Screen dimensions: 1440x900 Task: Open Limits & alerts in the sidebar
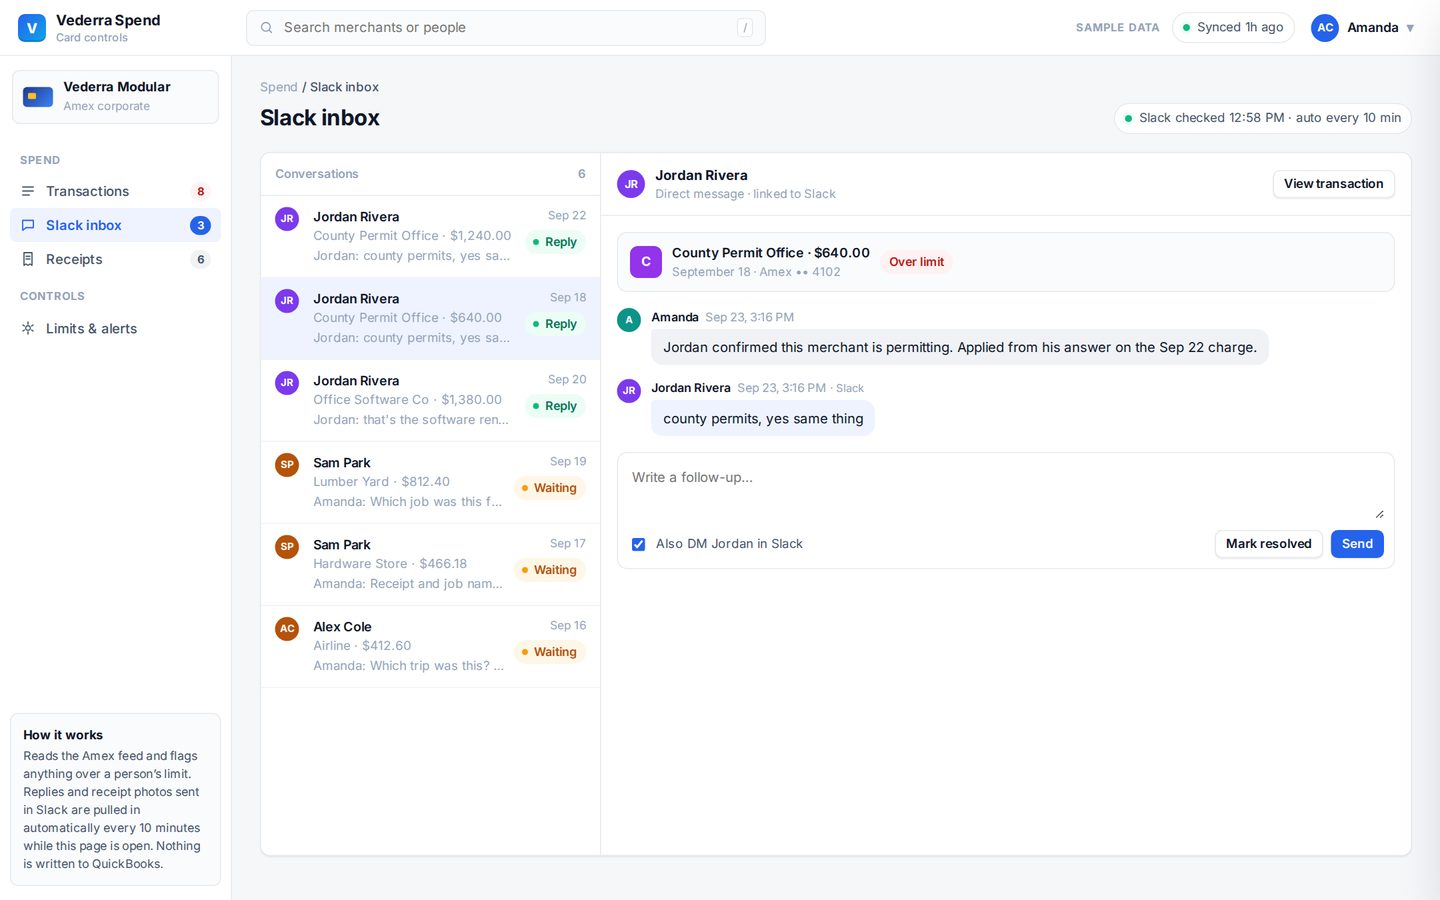point(115,328)
